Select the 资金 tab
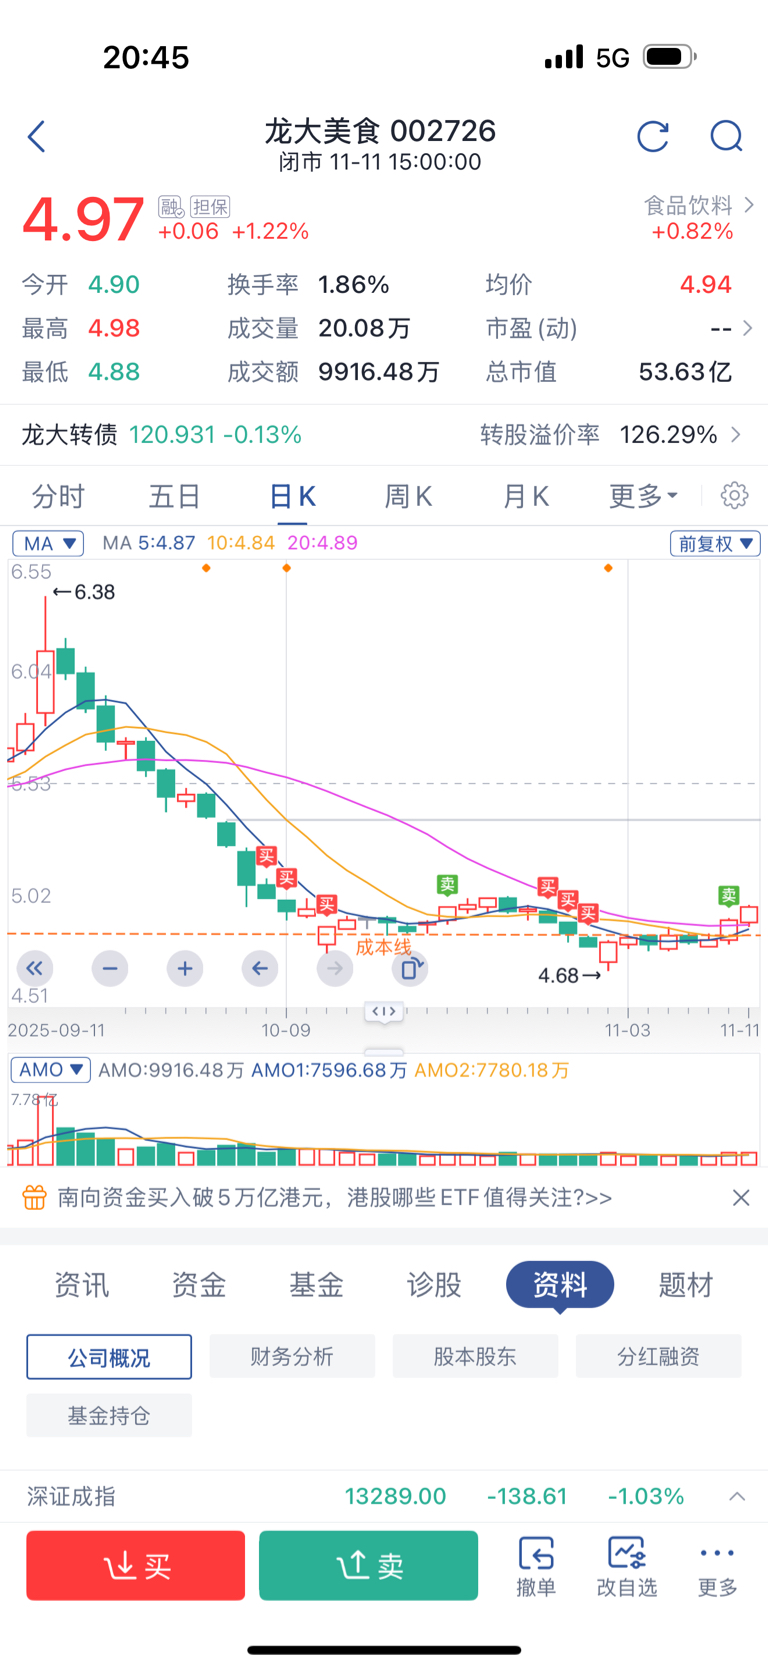 point(199,1285)
